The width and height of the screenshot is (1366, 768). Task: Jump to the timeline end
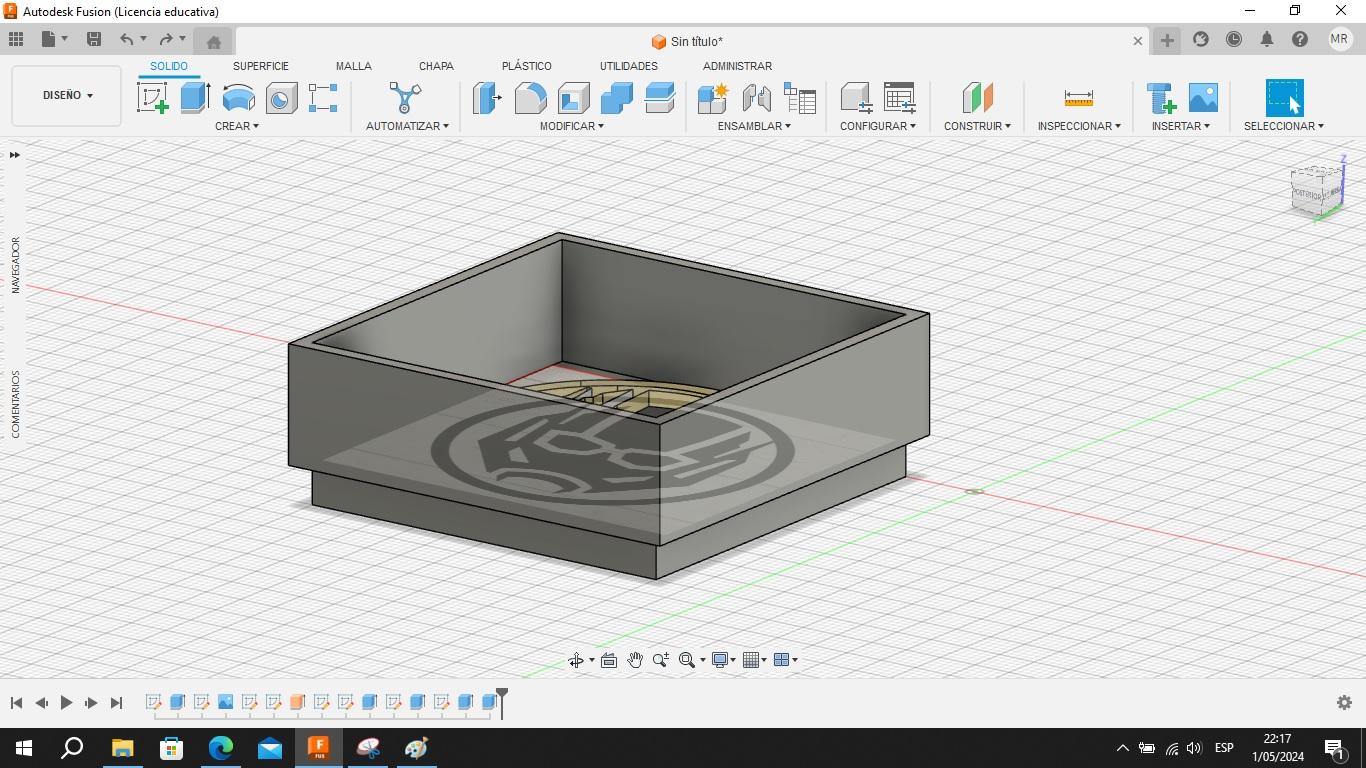coord(116,703)
